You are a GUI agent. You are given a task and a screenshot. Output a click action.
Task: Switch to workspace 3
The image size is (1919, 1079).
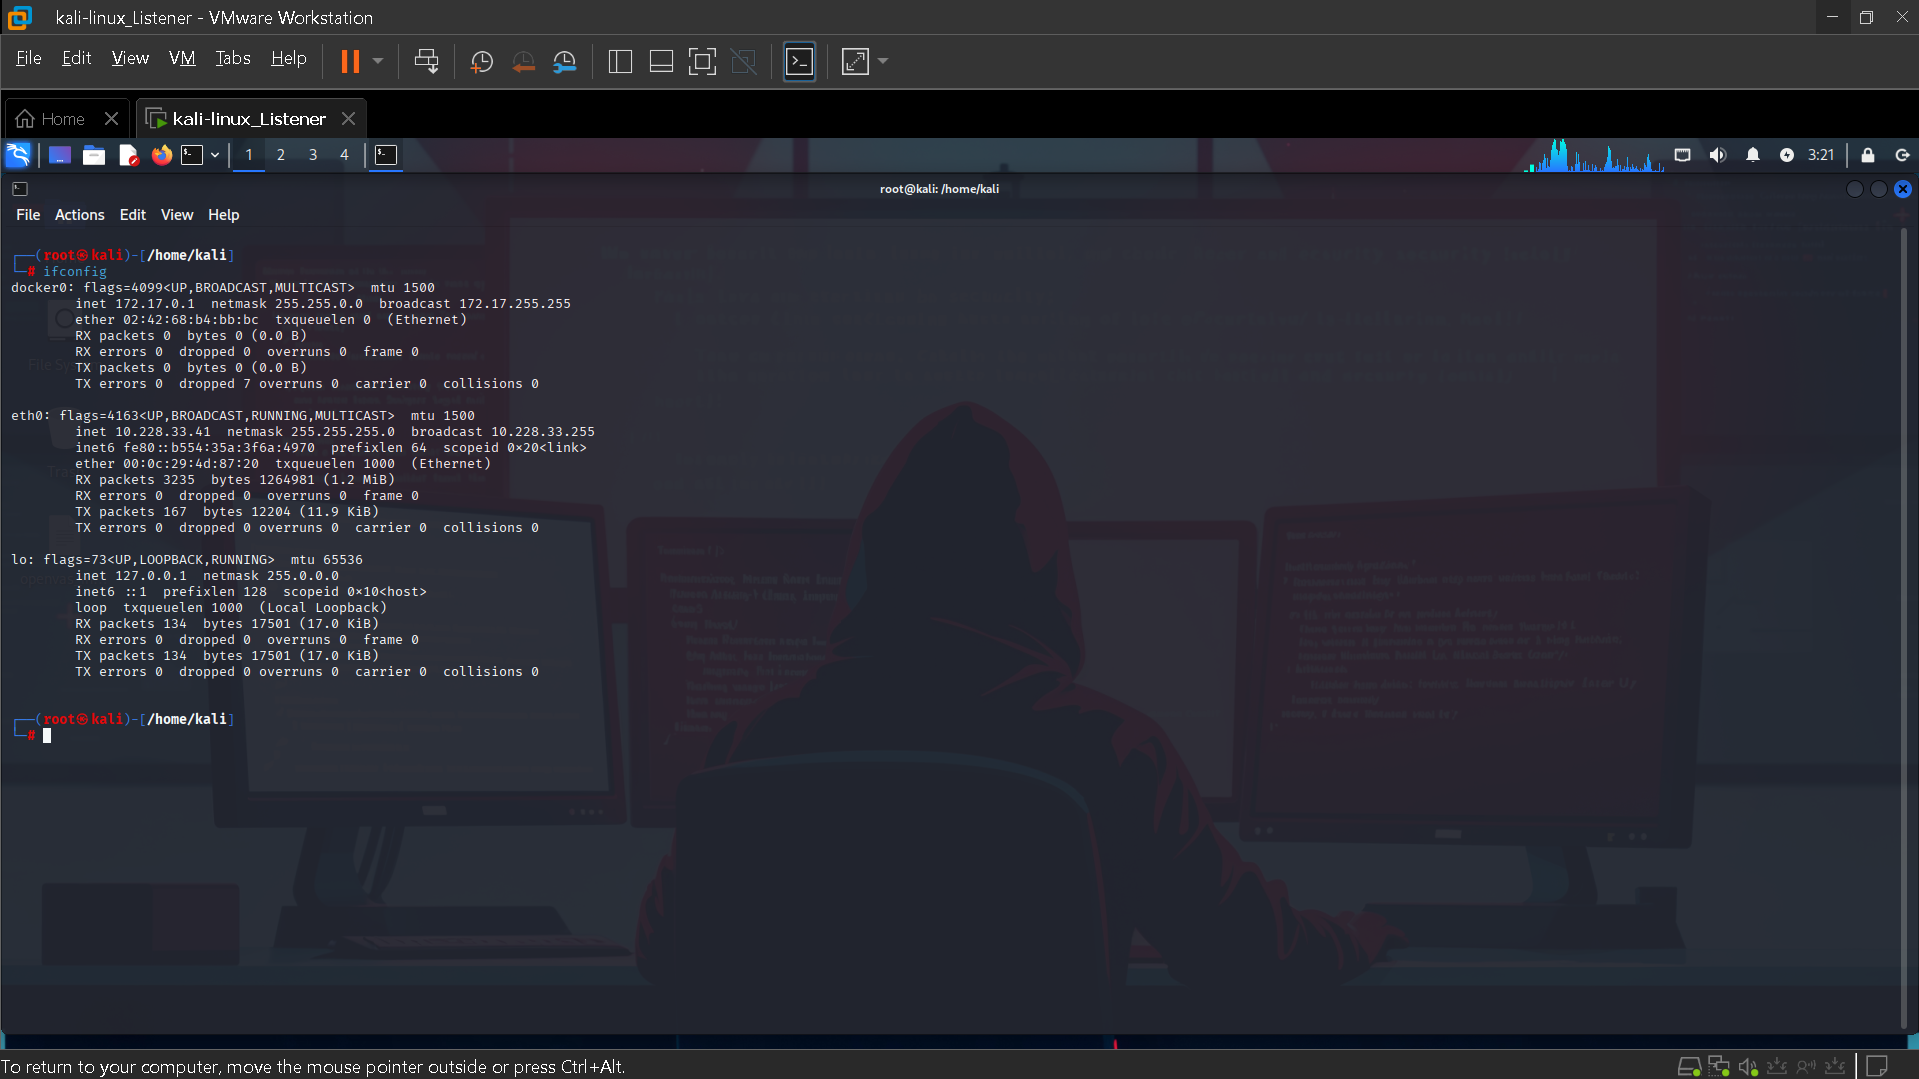tap(313, 155)
